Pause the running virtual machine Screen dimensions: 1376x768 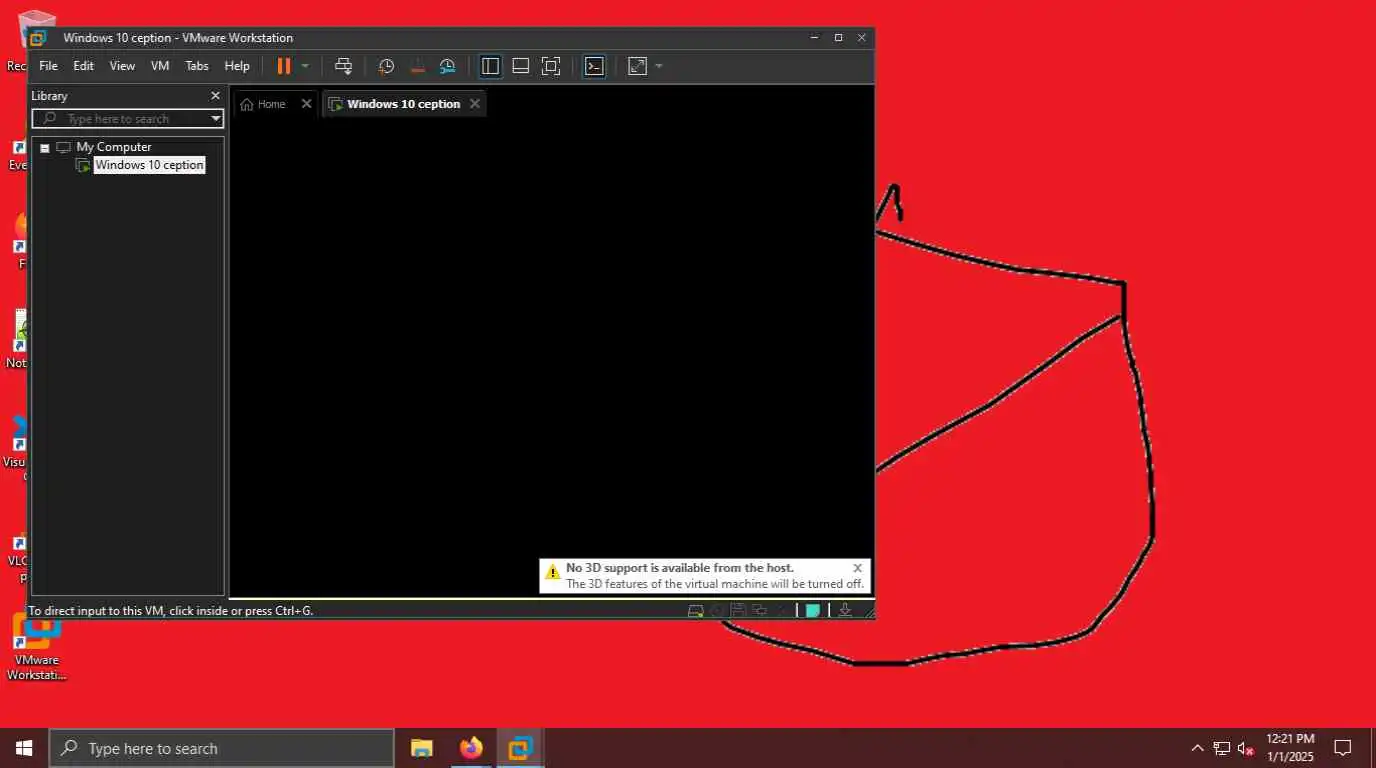point(284,66)
